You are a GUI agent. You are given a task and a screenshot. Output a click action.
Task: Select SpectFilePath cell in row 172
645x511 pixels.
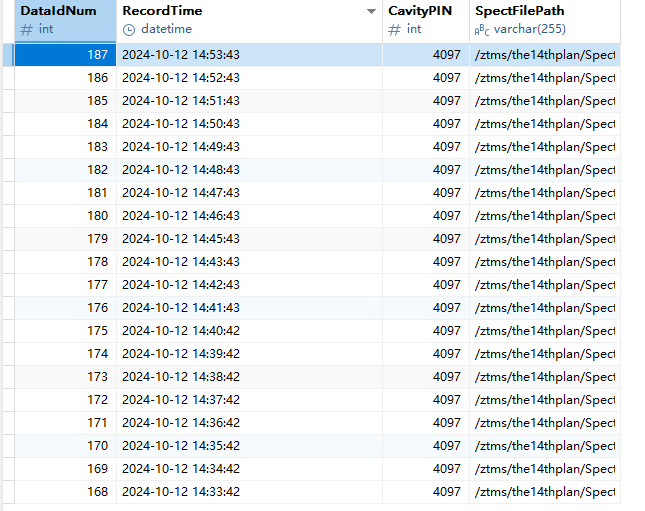click(544, 400)
